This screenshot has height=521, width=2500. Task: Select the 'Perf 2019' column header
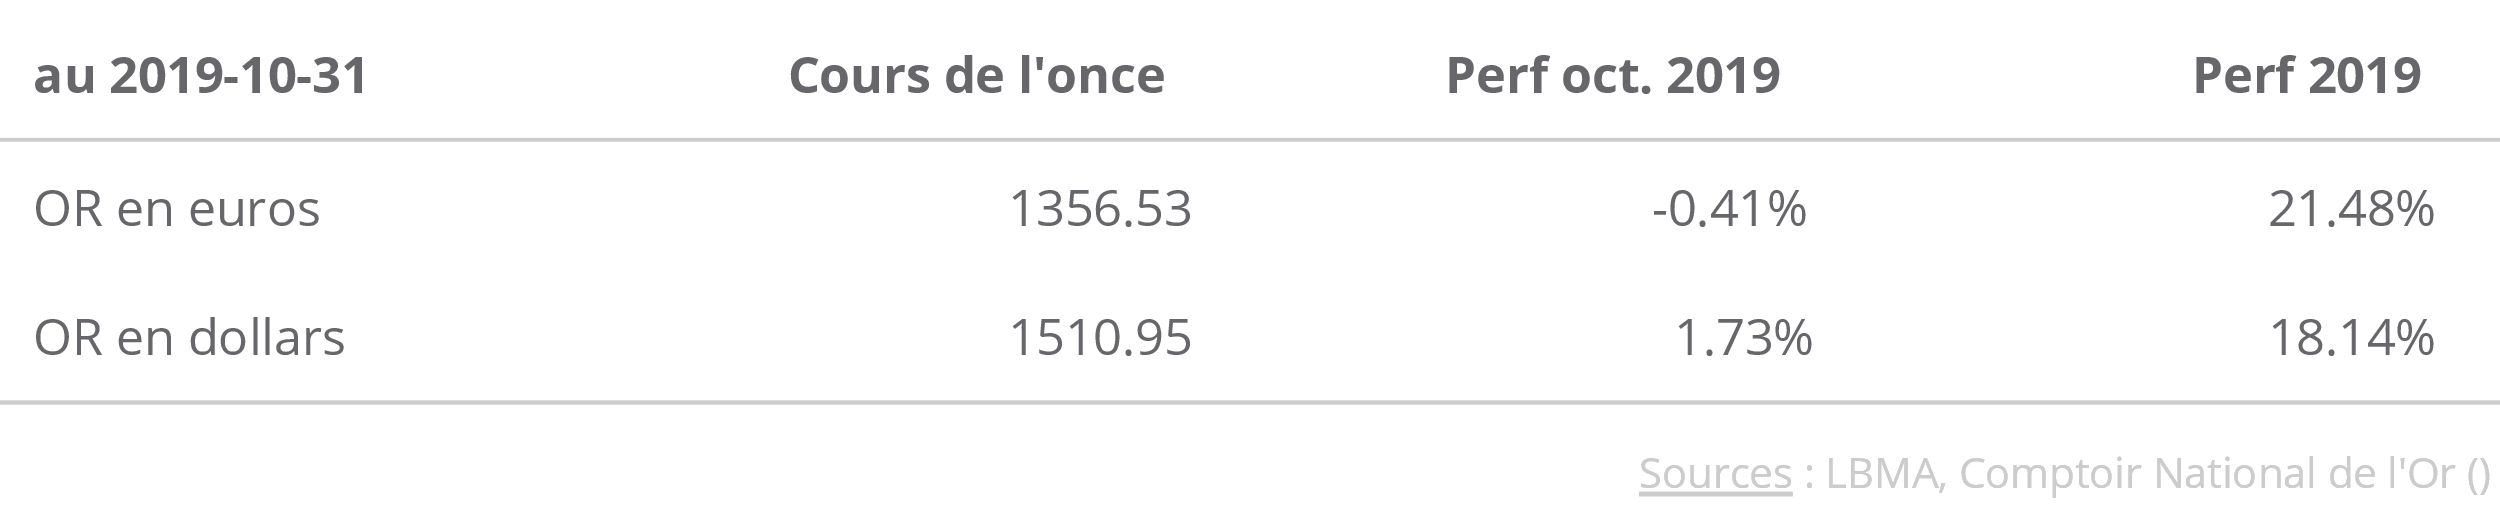click(x=2306, y=76)
